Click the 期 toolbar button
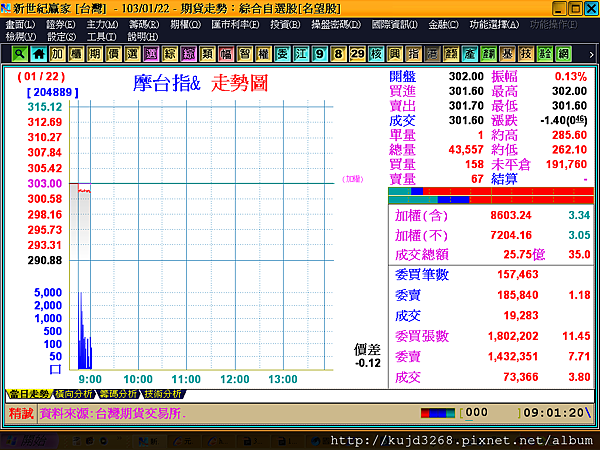This screenshot has width=600, height=450. pyautogui.click(x=95, y=54)
